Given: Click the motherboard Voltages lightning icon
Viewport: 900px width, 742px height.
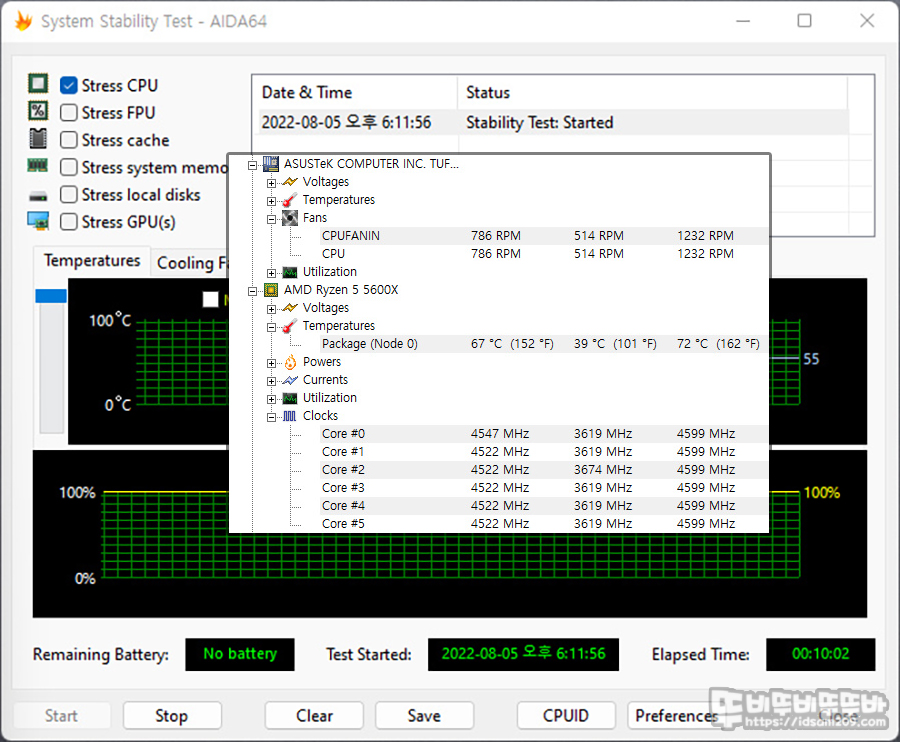Looking at the screenshot, I should pos(290,182).
